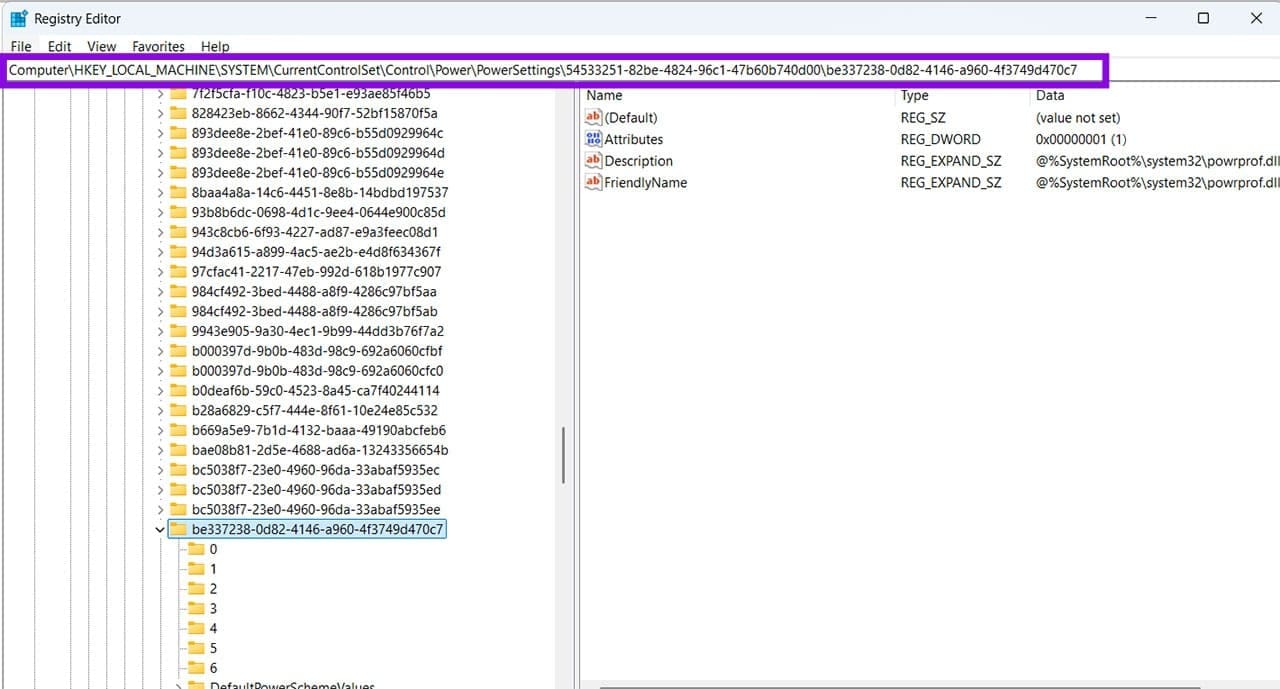This screenshot has height=689, width=1280.
Task: Click folder icon of key b000397d ending cfc0
Action: [x=178, y=370]
